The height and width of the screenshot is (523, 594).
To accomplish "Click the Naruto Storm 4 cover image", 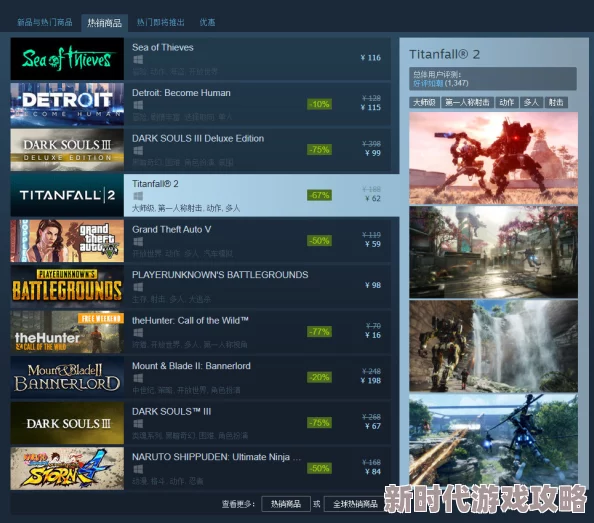I will coord(67,468).
